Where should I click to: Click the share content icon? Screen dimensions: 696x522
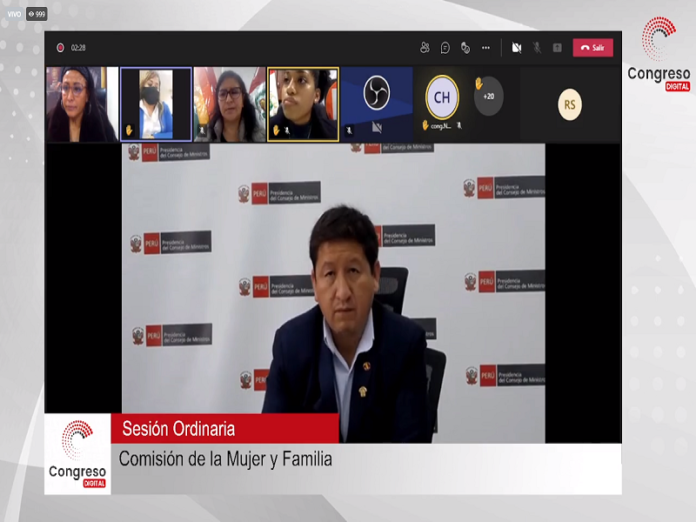pos(558,47)
